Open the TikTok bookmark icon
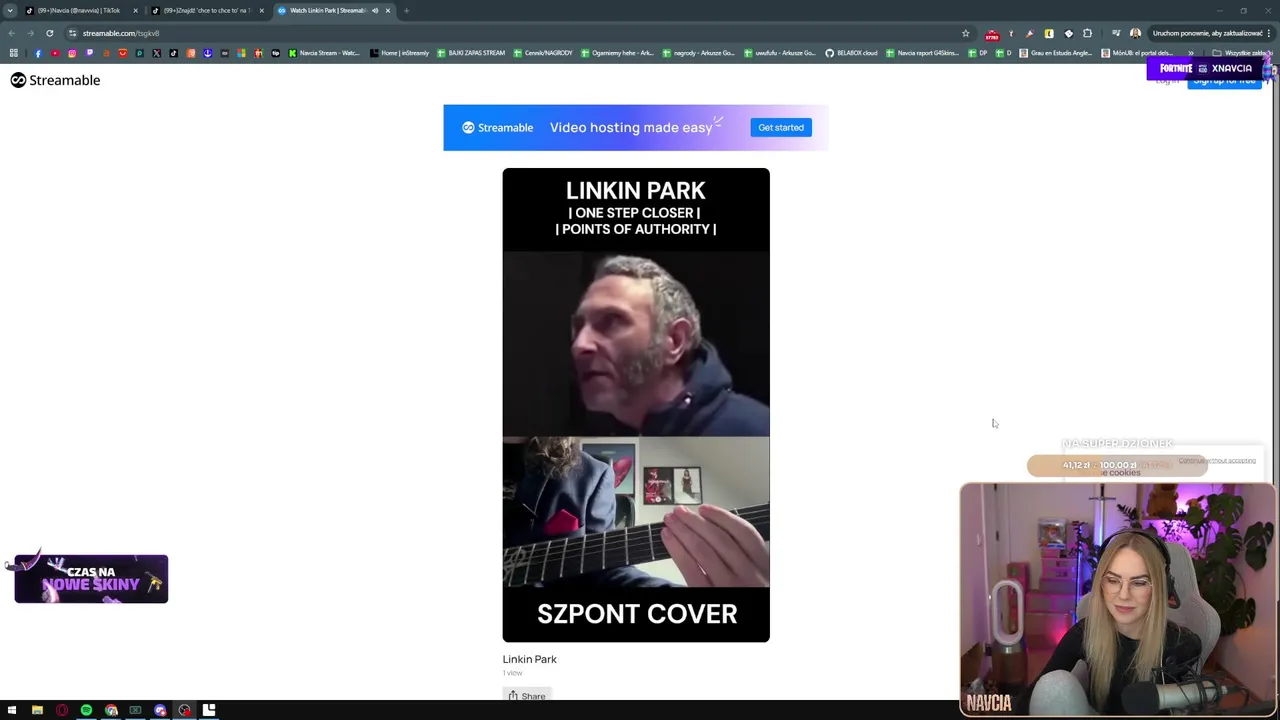The image size is (1280, 720). point(174,53)
